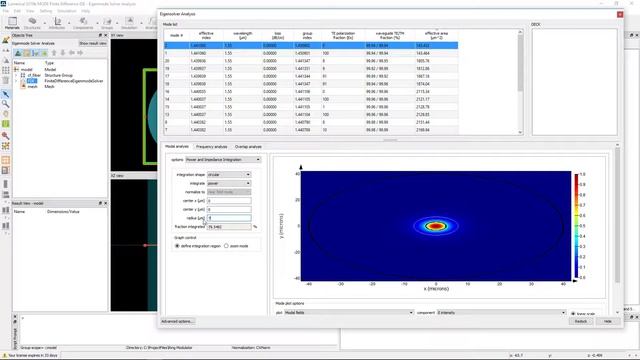
Task: Select the mode list row with effective area 2115.34
Action: click(311, 91)
